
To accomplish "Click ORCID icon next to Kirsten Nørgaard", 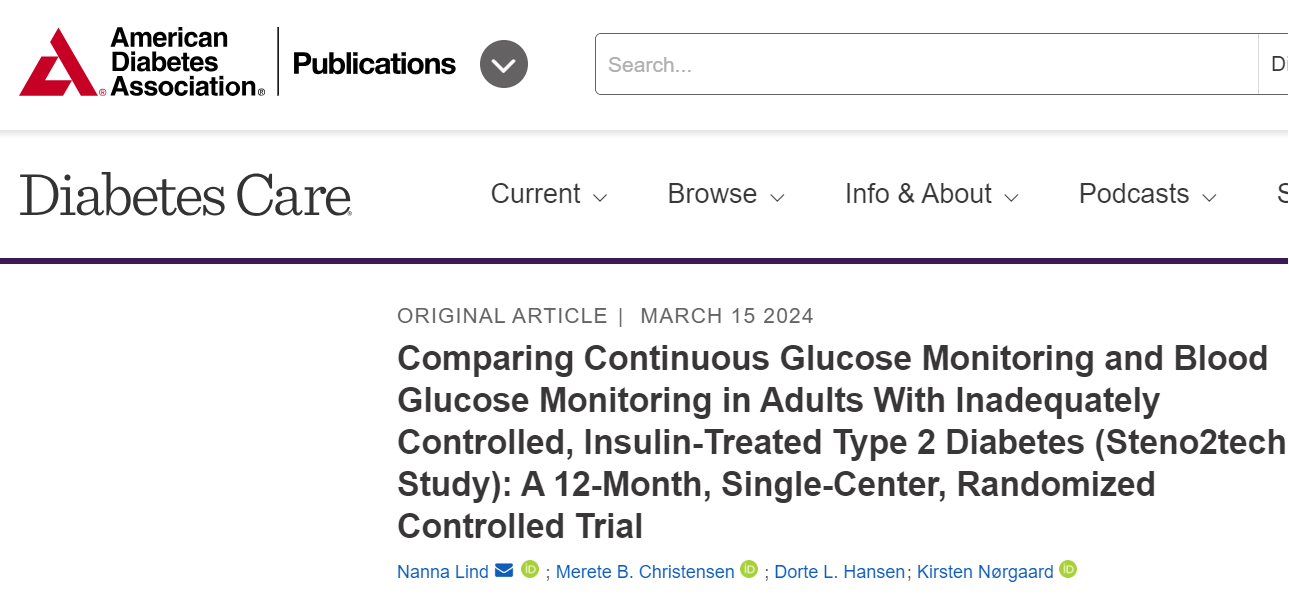I will tap(1068, 569).
